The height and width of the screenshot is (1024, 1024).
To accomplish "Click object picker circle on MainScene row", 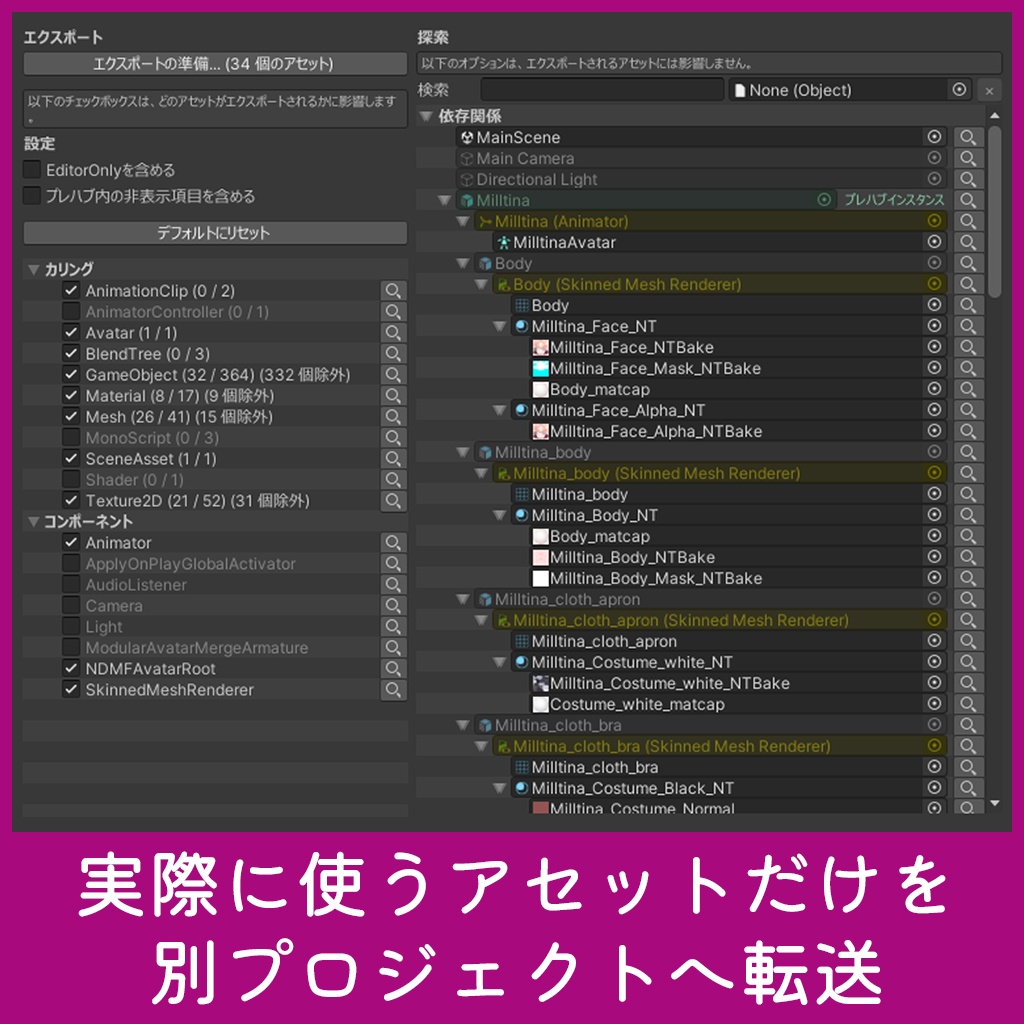I will click(x=935, y=136).
